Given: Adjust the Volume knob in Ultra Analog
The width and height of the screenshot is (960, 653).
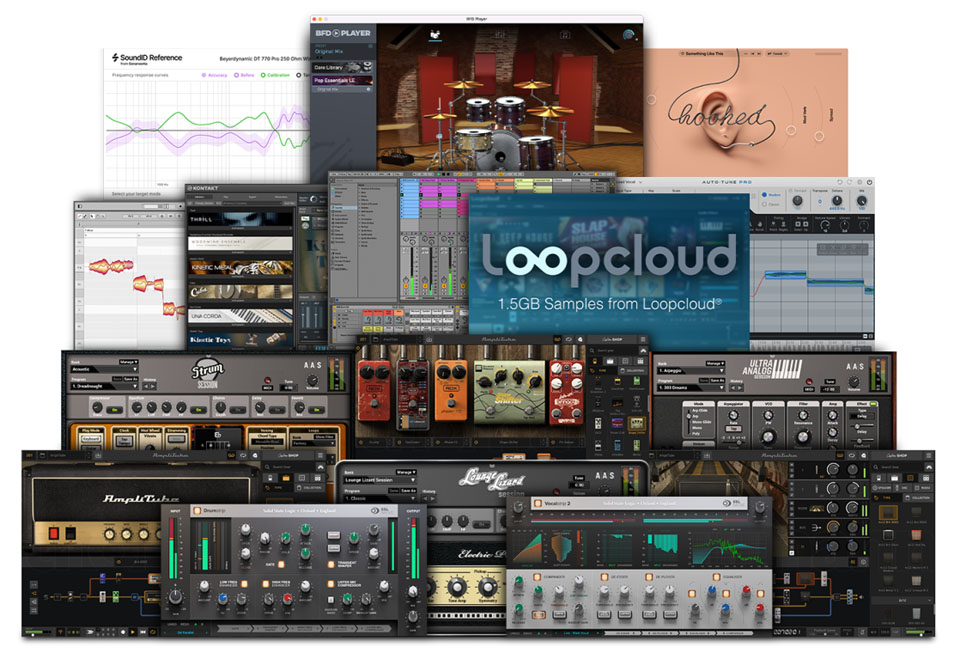Looking at the screenshot, I should (854, 382).
